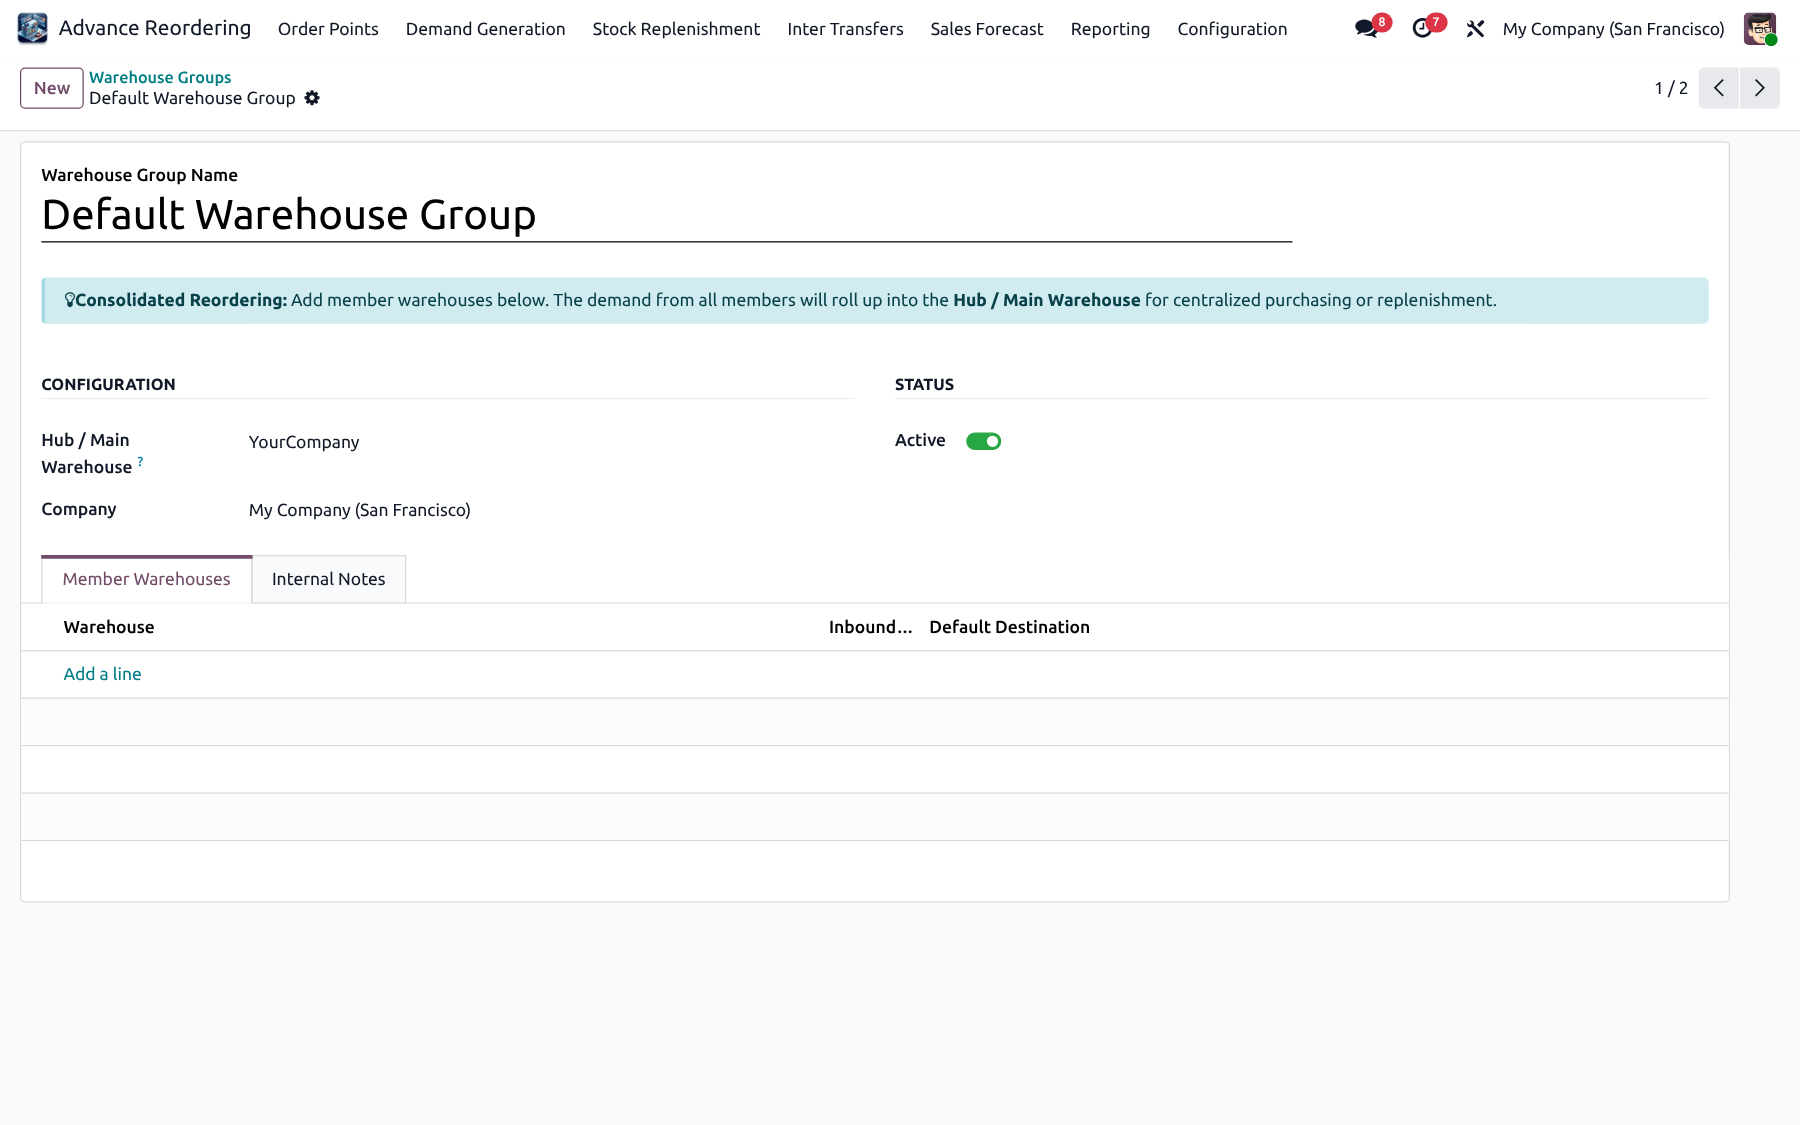Open the Advance Reordering app icon
Screen dimensions: 1800x1125
point(32,29)
